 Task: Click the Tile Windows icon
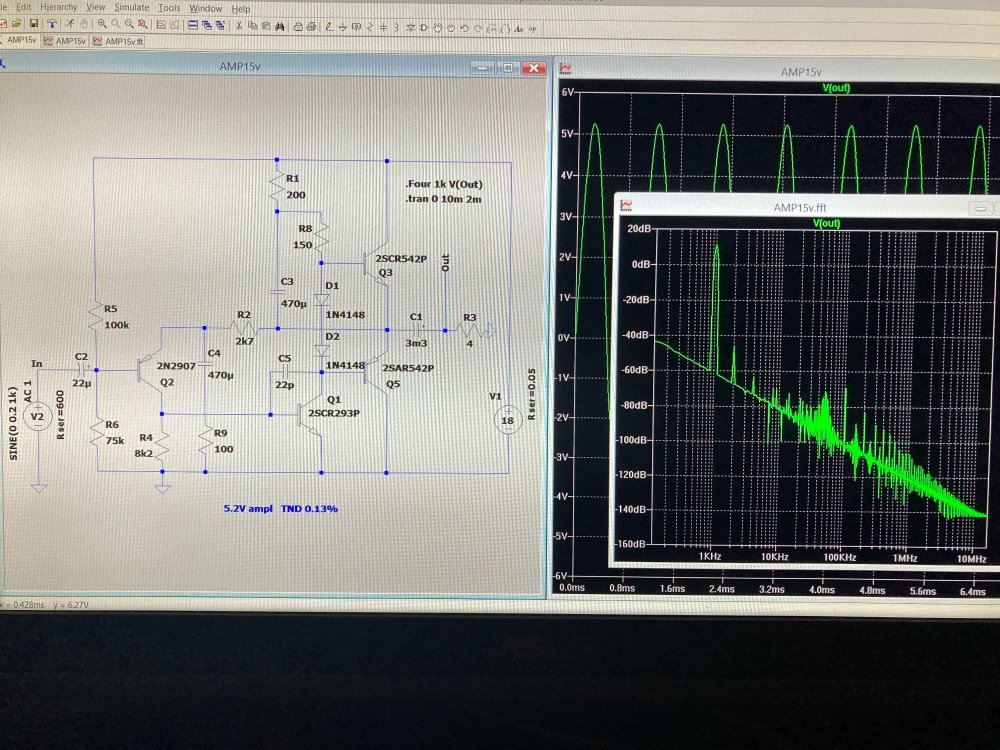coord(192,25)
